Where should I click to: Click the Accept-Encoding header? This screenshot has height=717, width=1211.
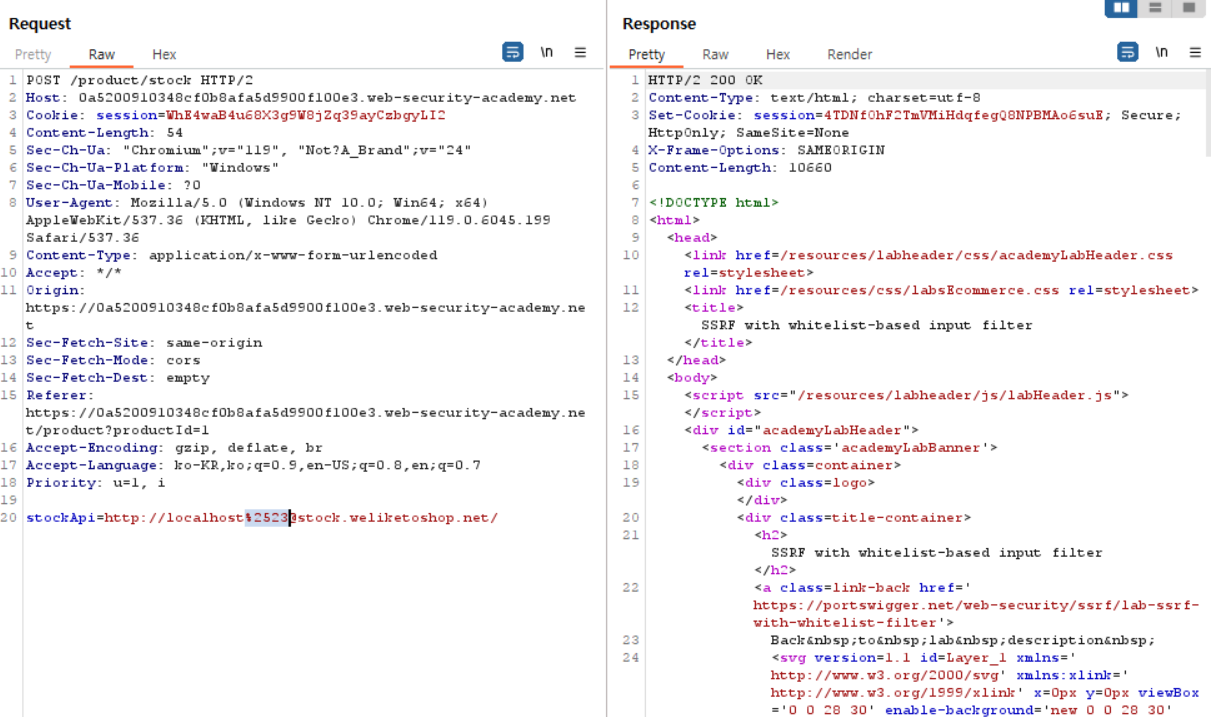175,448
